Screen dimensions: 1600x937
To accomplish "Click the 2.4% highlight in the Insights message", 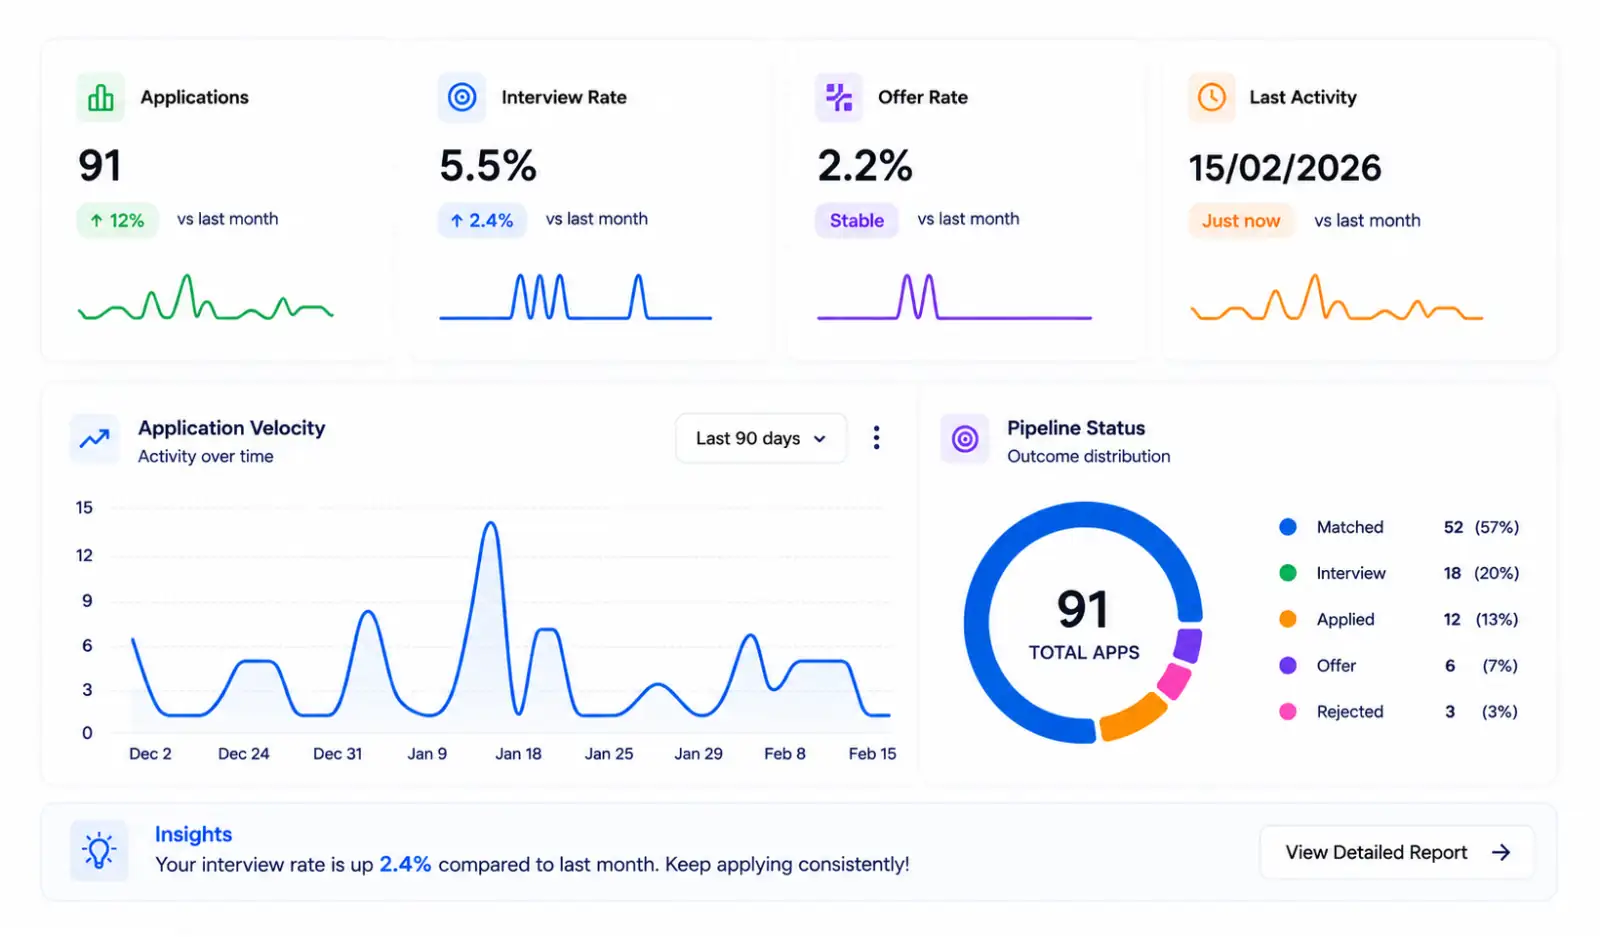I will (405, 864).
